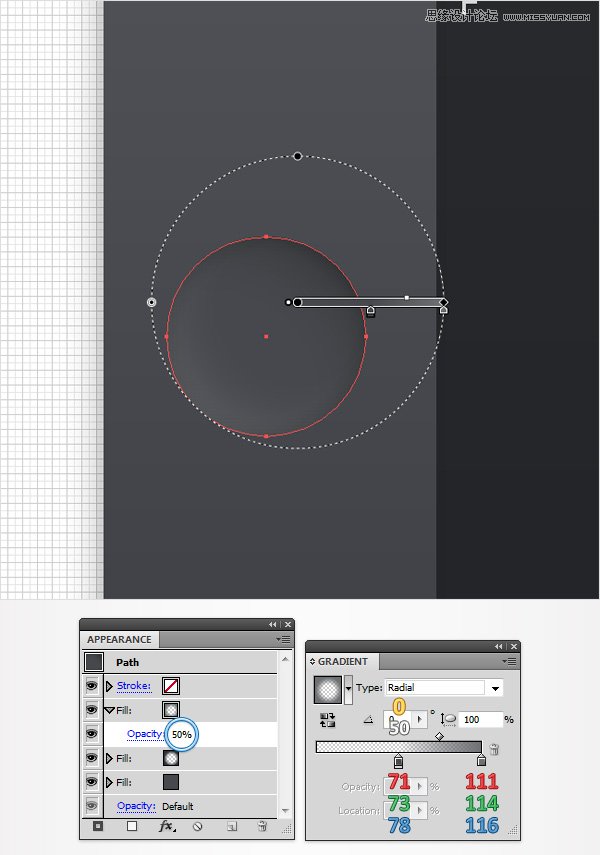This screenshot has height=855, width=600.
Task: Open the Appearance panel flyout menu icon
Action: (283, 639)
